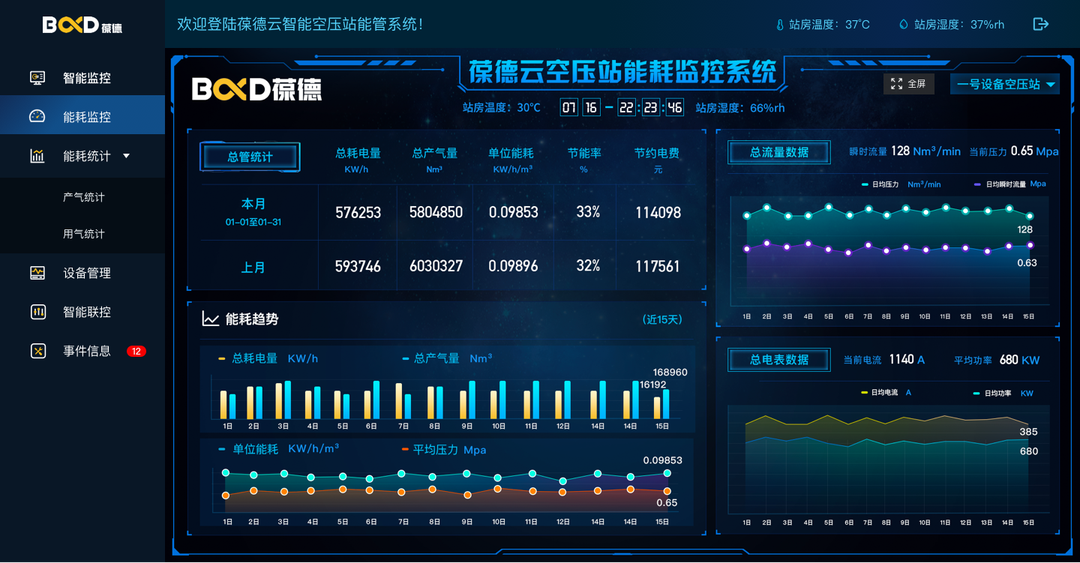Click the 总产气量 blue legend color marker
Screen dimensions: 1080x563
(x=406, y=358)
